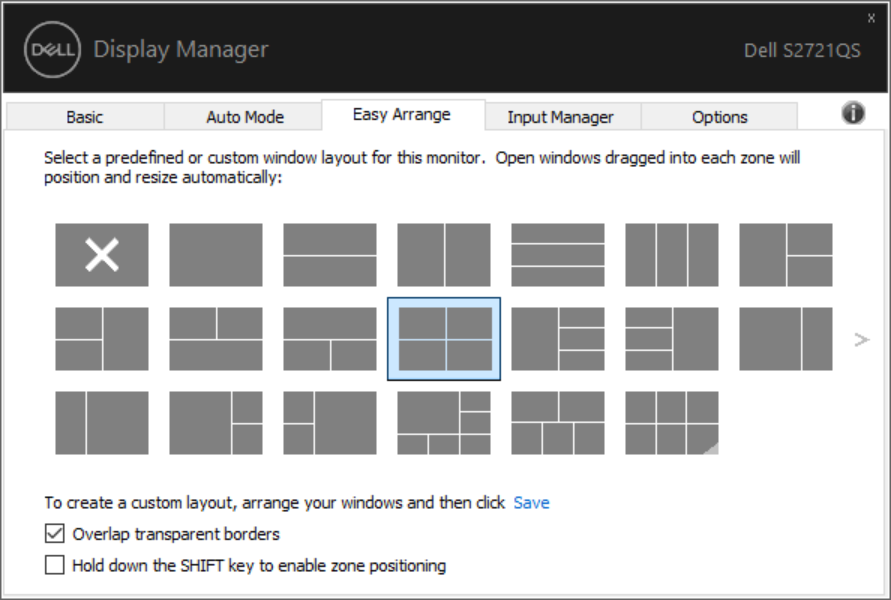Image resolution: width=891 pixels, height=600 pixels.
Task: Close the Dell Display Manager window
Action: (x=870, y=18)
